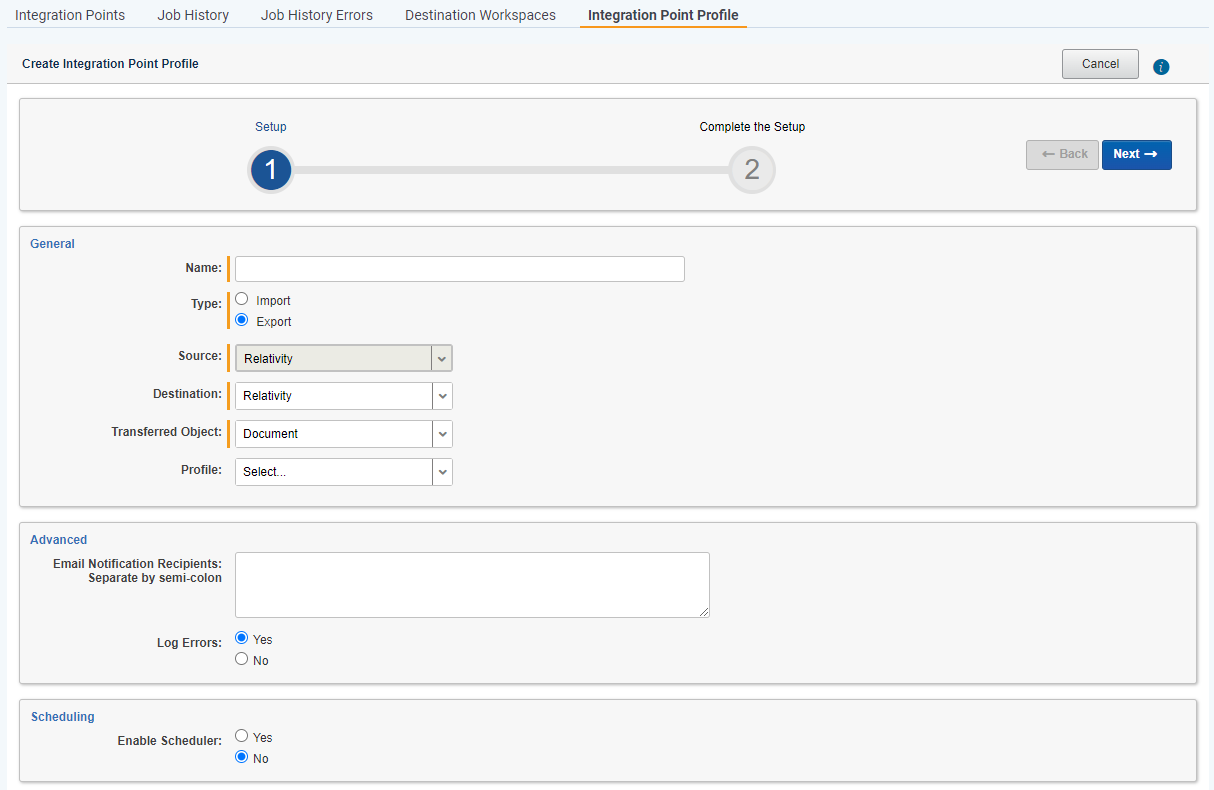Image resolution: width=1214 pixels, height=790 pixels.
Task: Click the Advanced section heading
Action: [58, 540]
